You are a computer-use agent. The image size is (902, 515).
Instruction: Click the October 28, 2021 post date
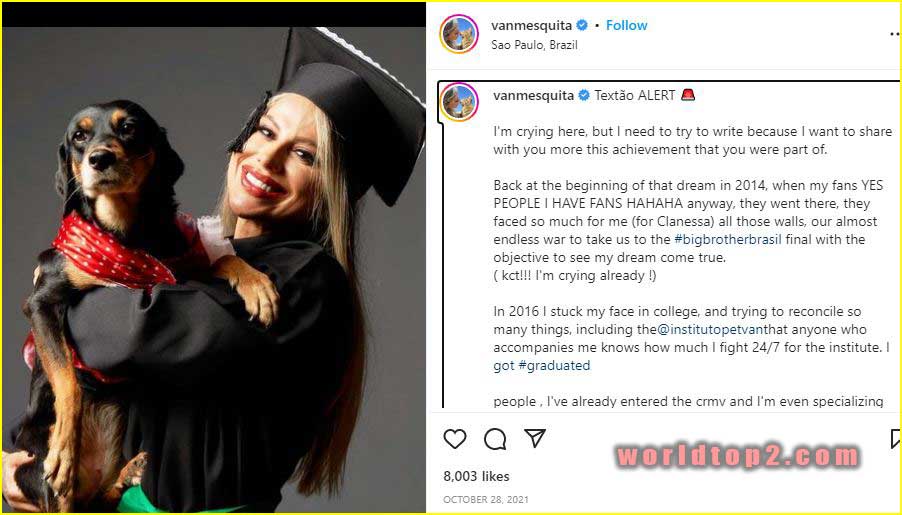485,499
